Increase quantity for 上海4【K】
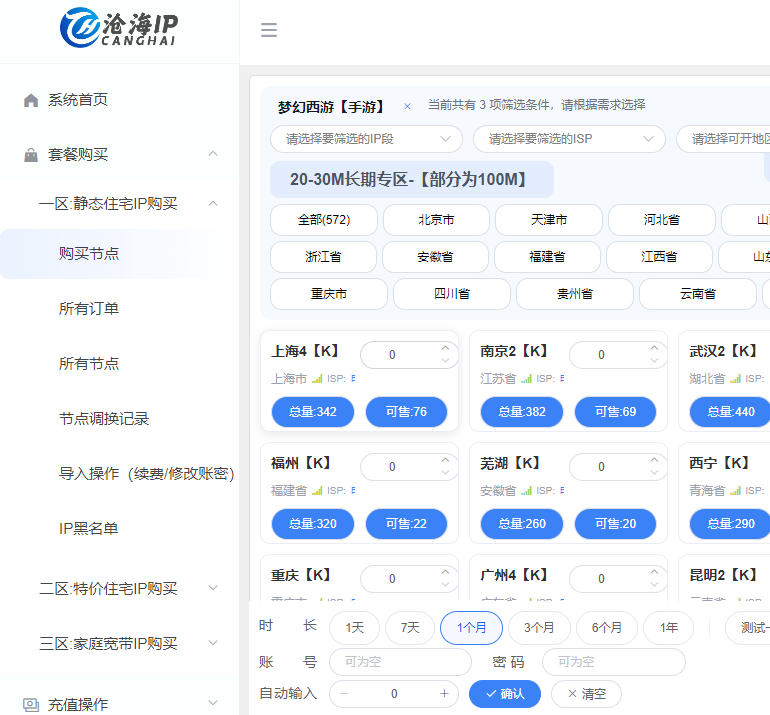Image resolution: width=770 pixels, height=715 pixels. tap(445, 348)
